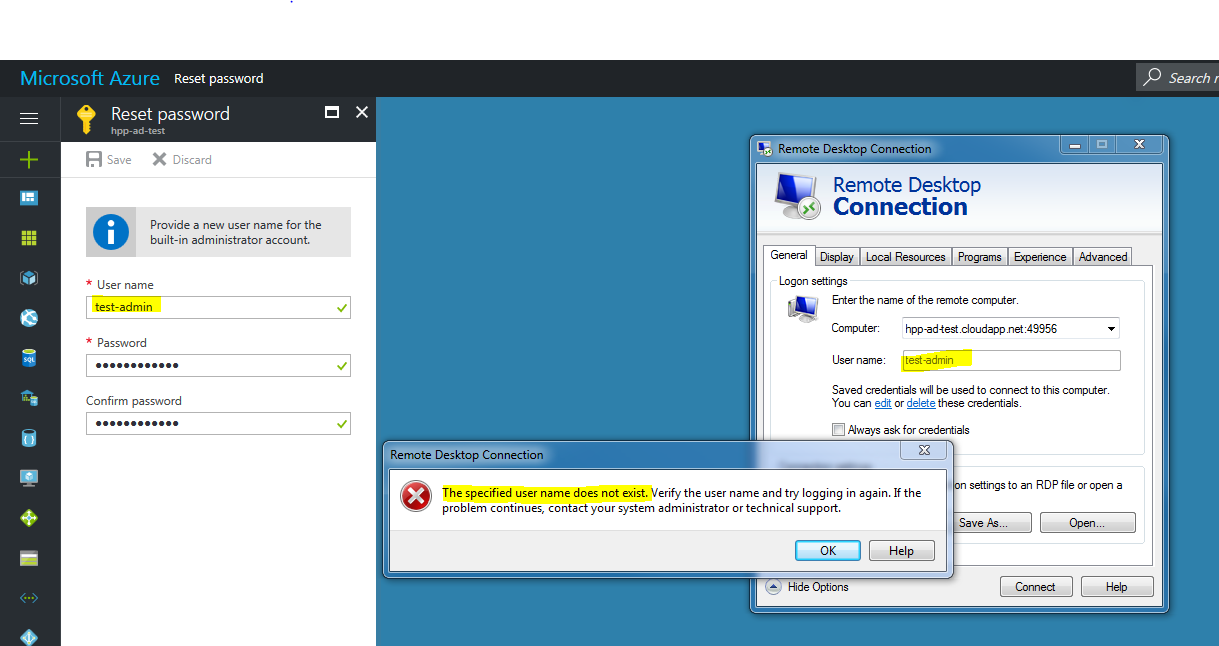1219x646 pixels.
Task: Click the SQL databases sidebar icon
Action: click(x=29, y=358)
